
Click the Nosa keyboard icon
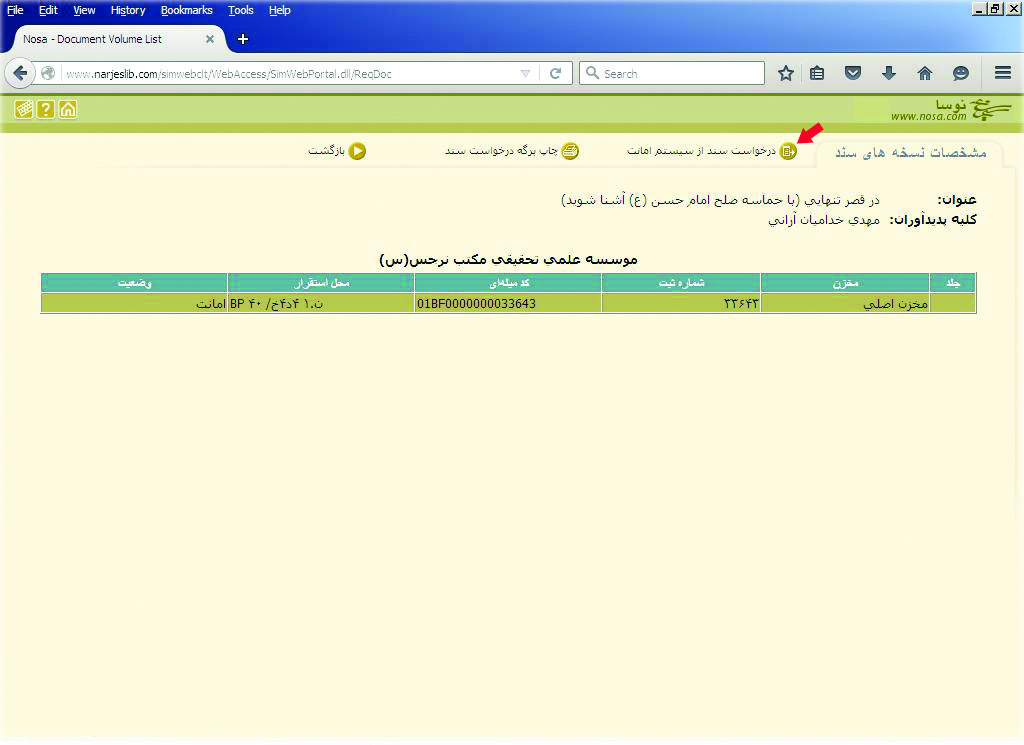click(24, 109)
